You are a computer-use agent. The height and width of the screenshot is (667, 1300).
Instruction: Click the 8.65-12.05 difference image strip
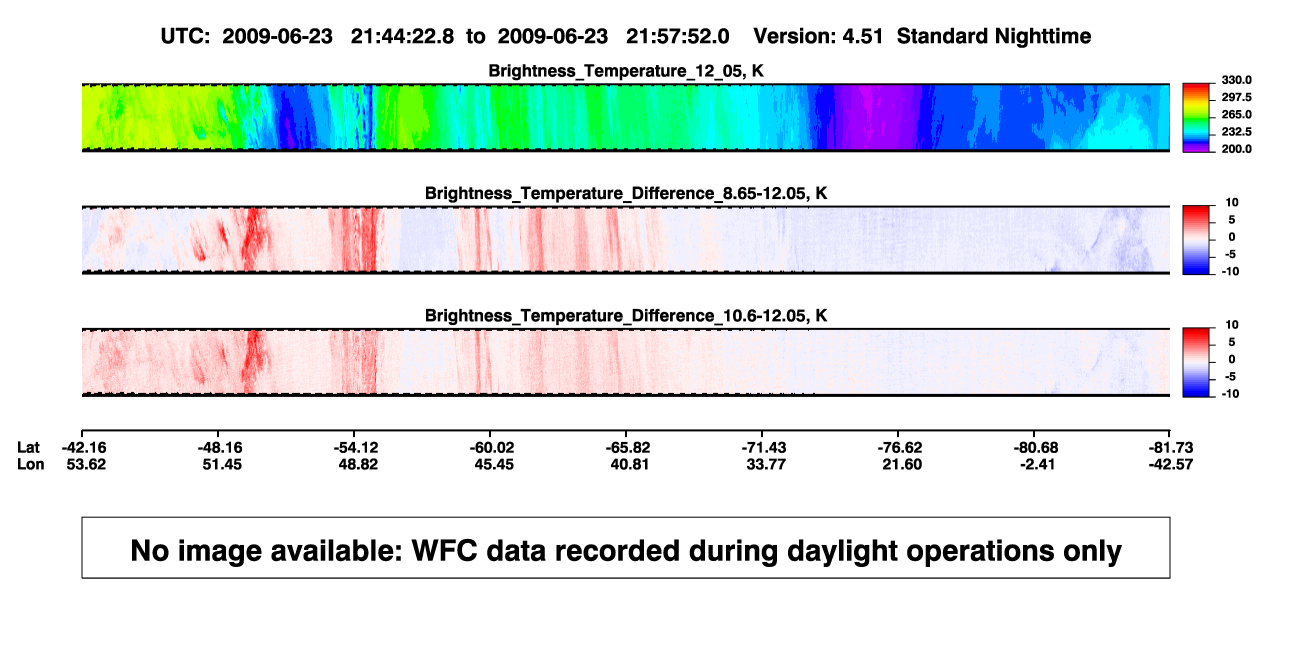pyautogui.click(x=626, y=240)
